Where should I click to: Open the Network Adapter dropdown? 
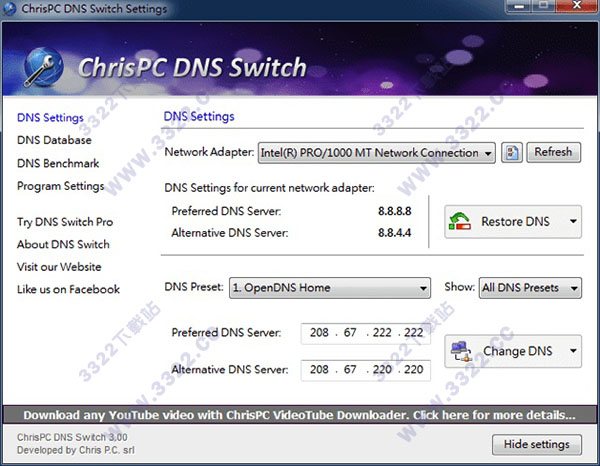[x=377, y=153]
